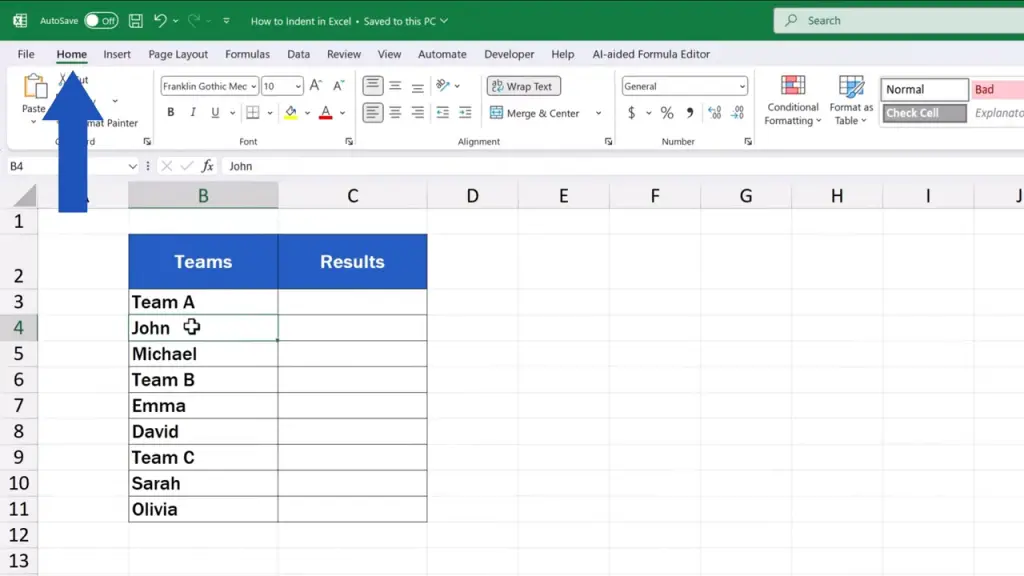Toggle the Wrap Text button
This screenshot has height=576, width=1024.
pos(524,87)
